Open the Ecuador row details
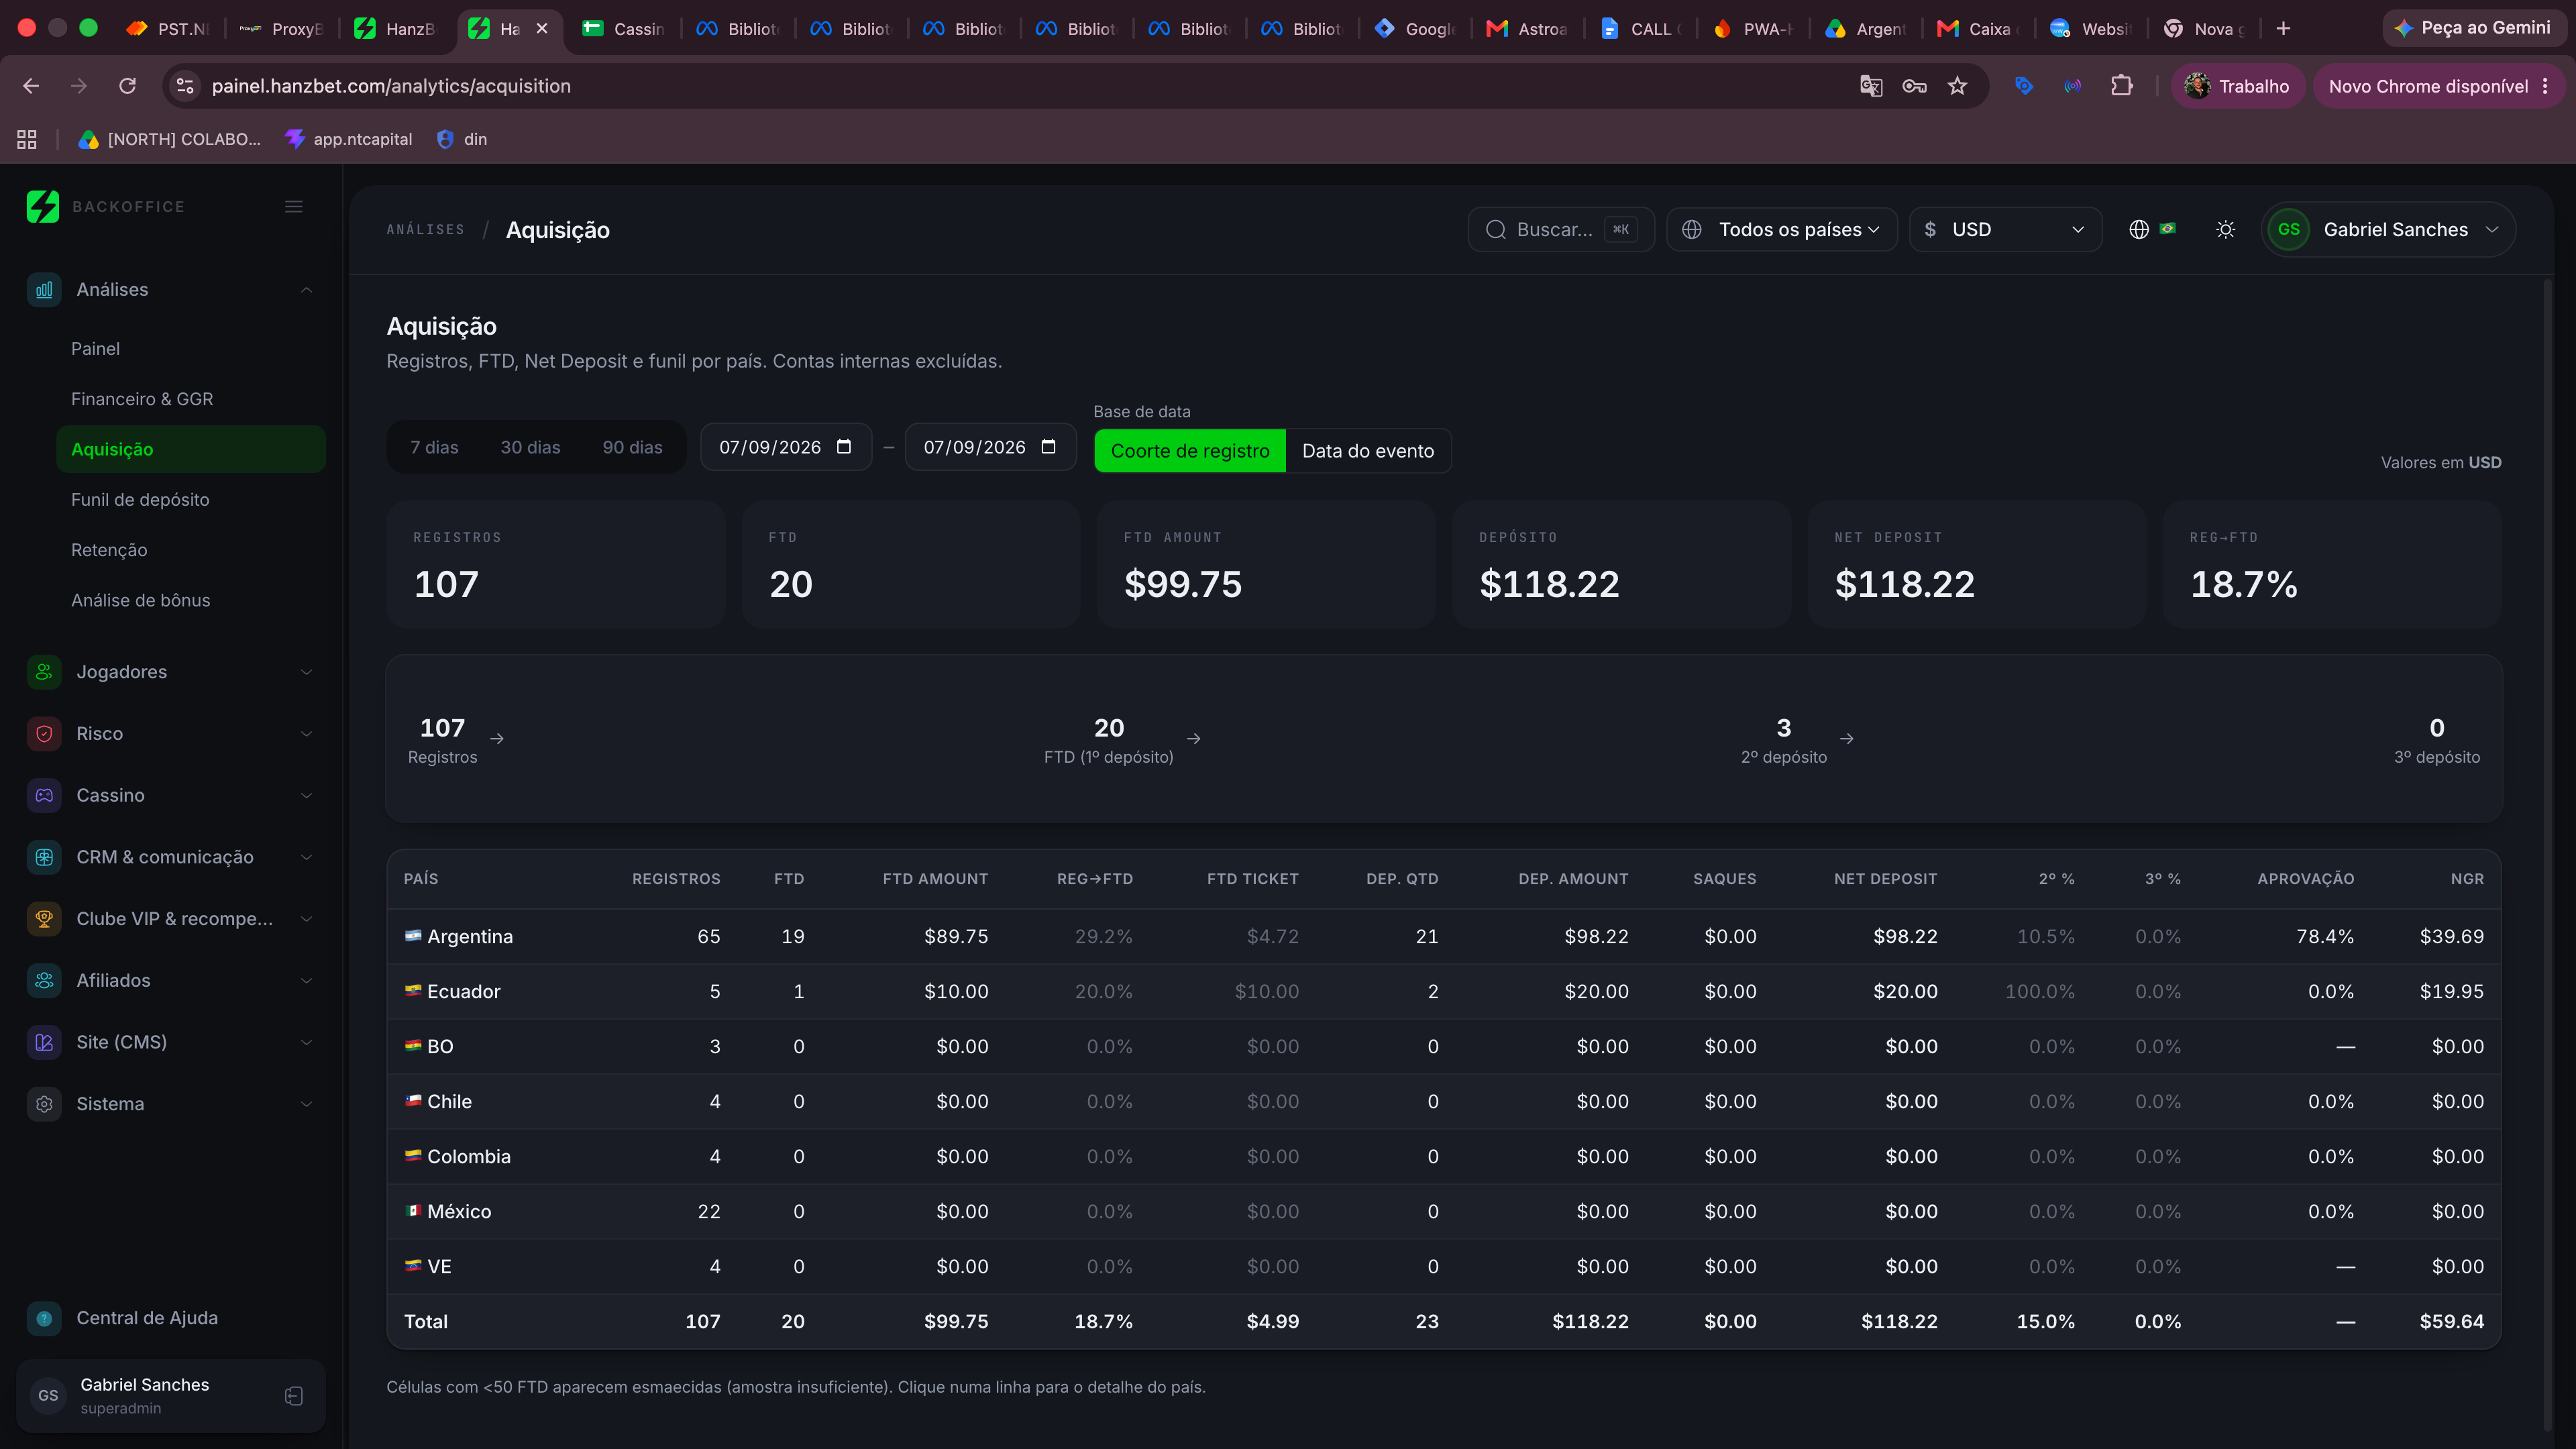 [x=1444, y=991]
